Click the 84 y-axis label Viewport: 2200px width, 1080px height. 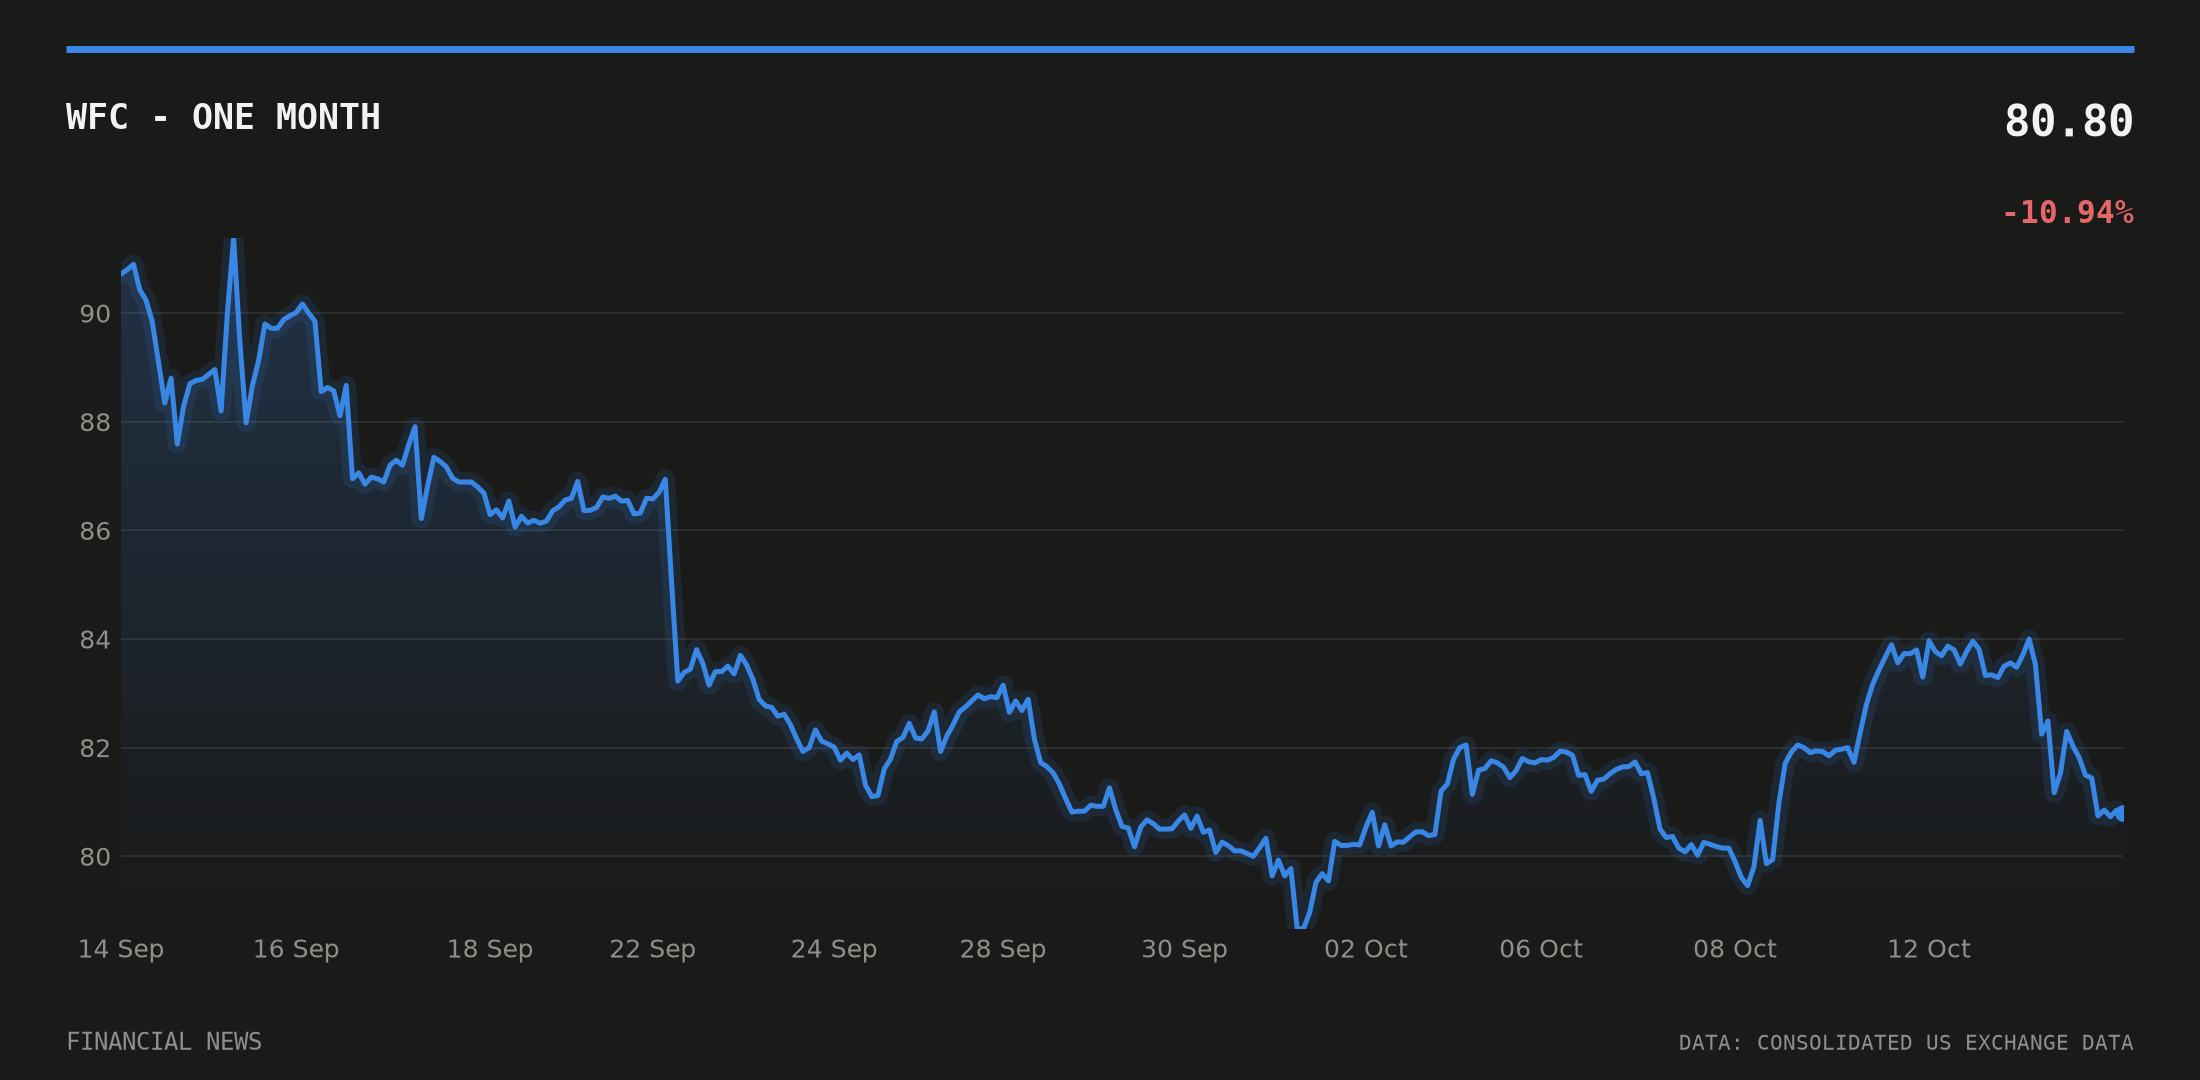pyautogui.click(x=95, y=639)
